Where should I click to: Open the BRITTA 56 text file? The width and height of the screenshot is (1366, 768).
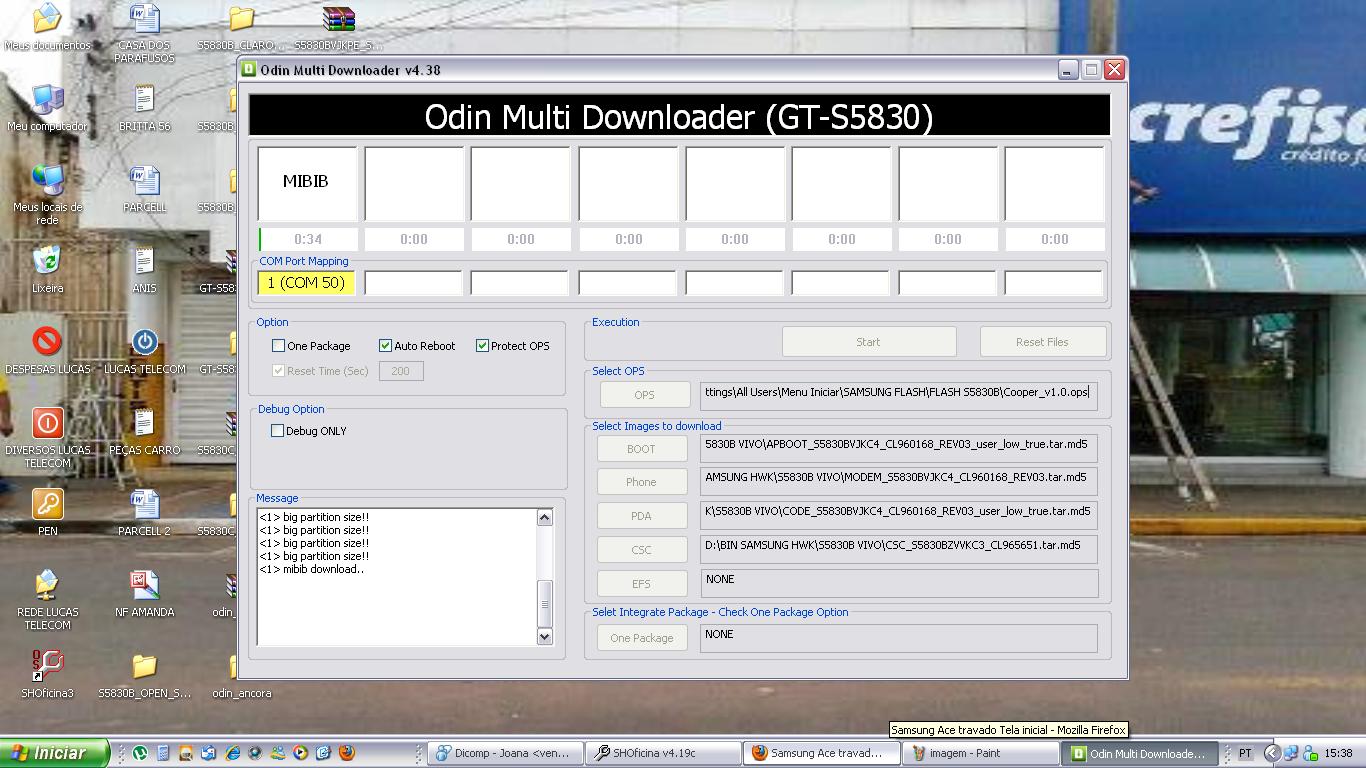pos(145,108)
